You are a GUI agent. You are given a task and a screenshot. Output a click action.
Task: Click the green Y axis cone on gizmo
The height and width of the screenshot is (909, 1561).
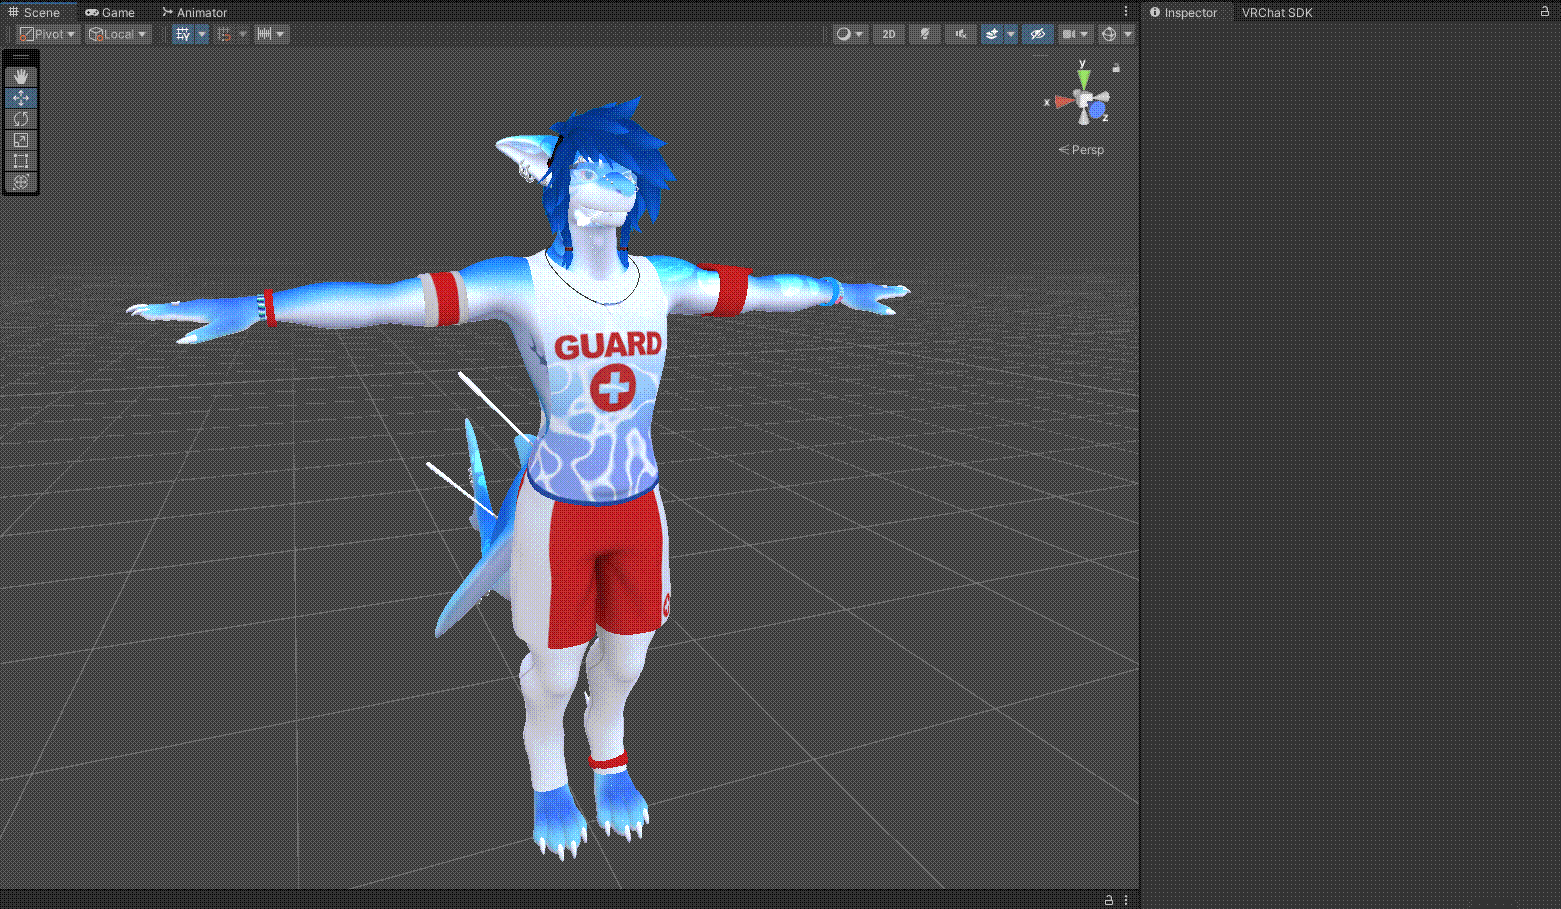1083,78
